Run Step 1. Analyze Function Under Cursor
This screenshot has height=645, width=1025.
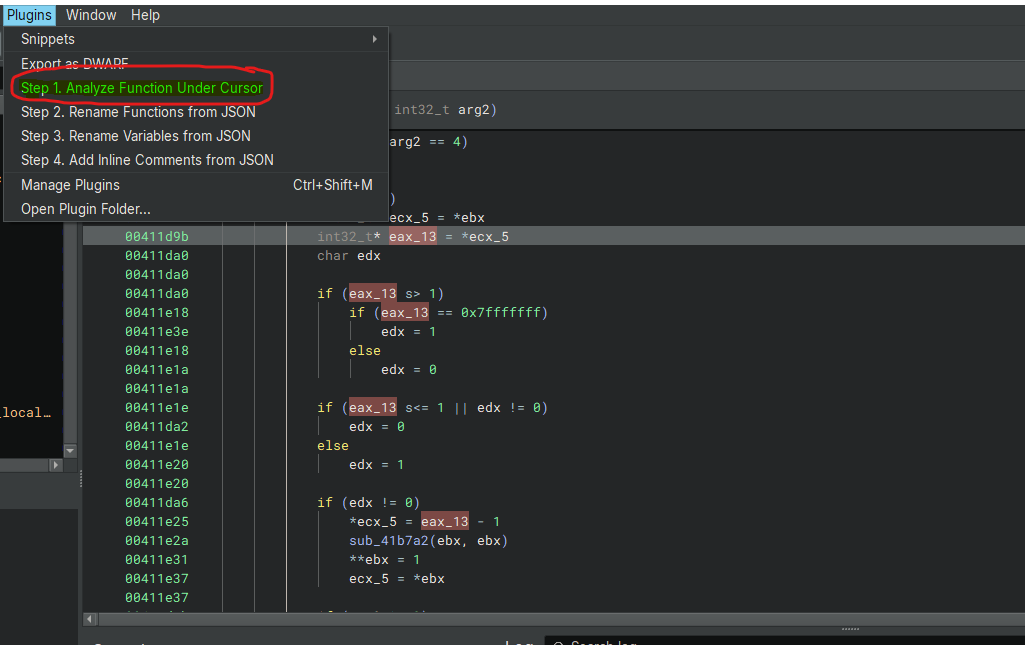coord(141,88)
